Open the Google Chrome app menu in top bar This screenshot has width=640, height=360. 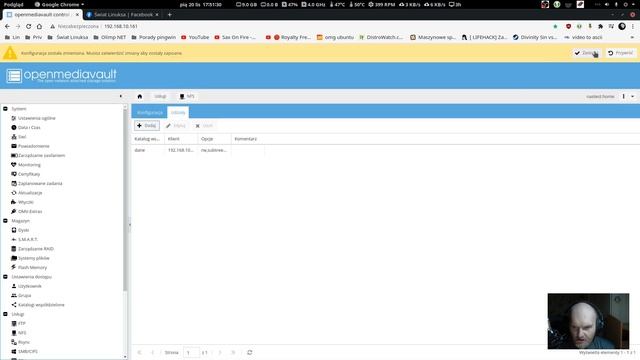tap(60, 4)
